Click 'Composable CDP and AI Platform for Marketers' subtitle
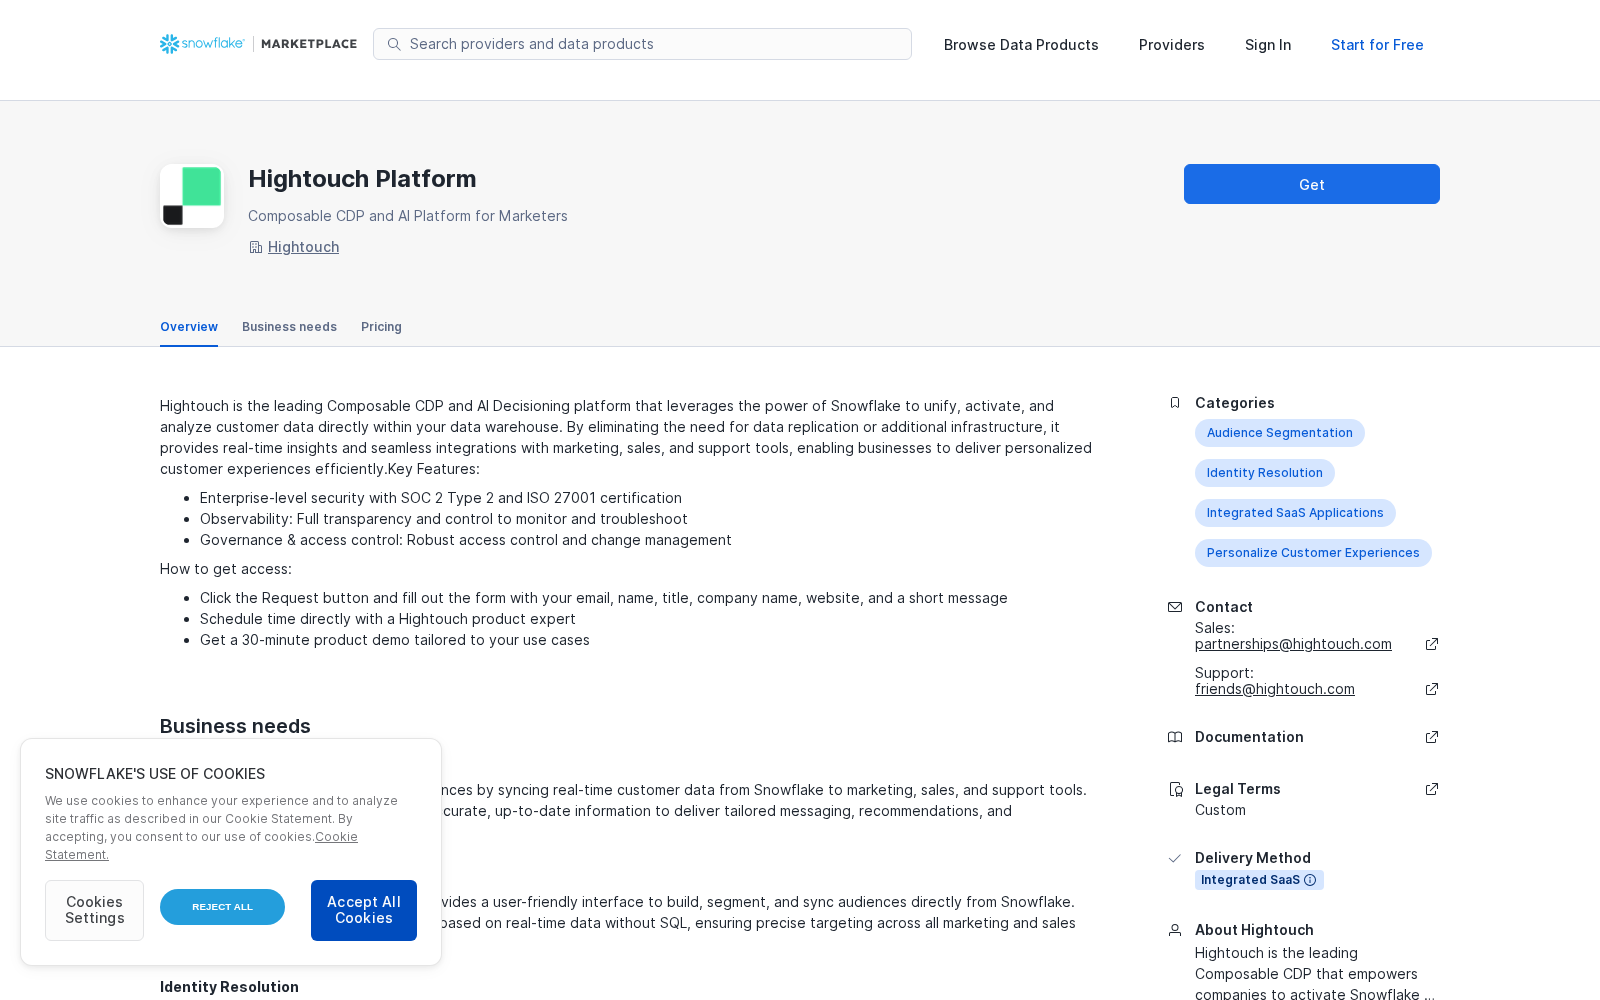This screenshot has height=1000, width=1600. pos(408,216)
